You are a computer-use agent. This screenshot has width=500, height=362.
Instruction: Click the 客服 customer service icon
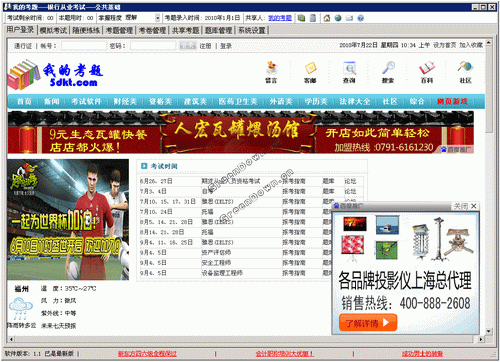(310, 68)
